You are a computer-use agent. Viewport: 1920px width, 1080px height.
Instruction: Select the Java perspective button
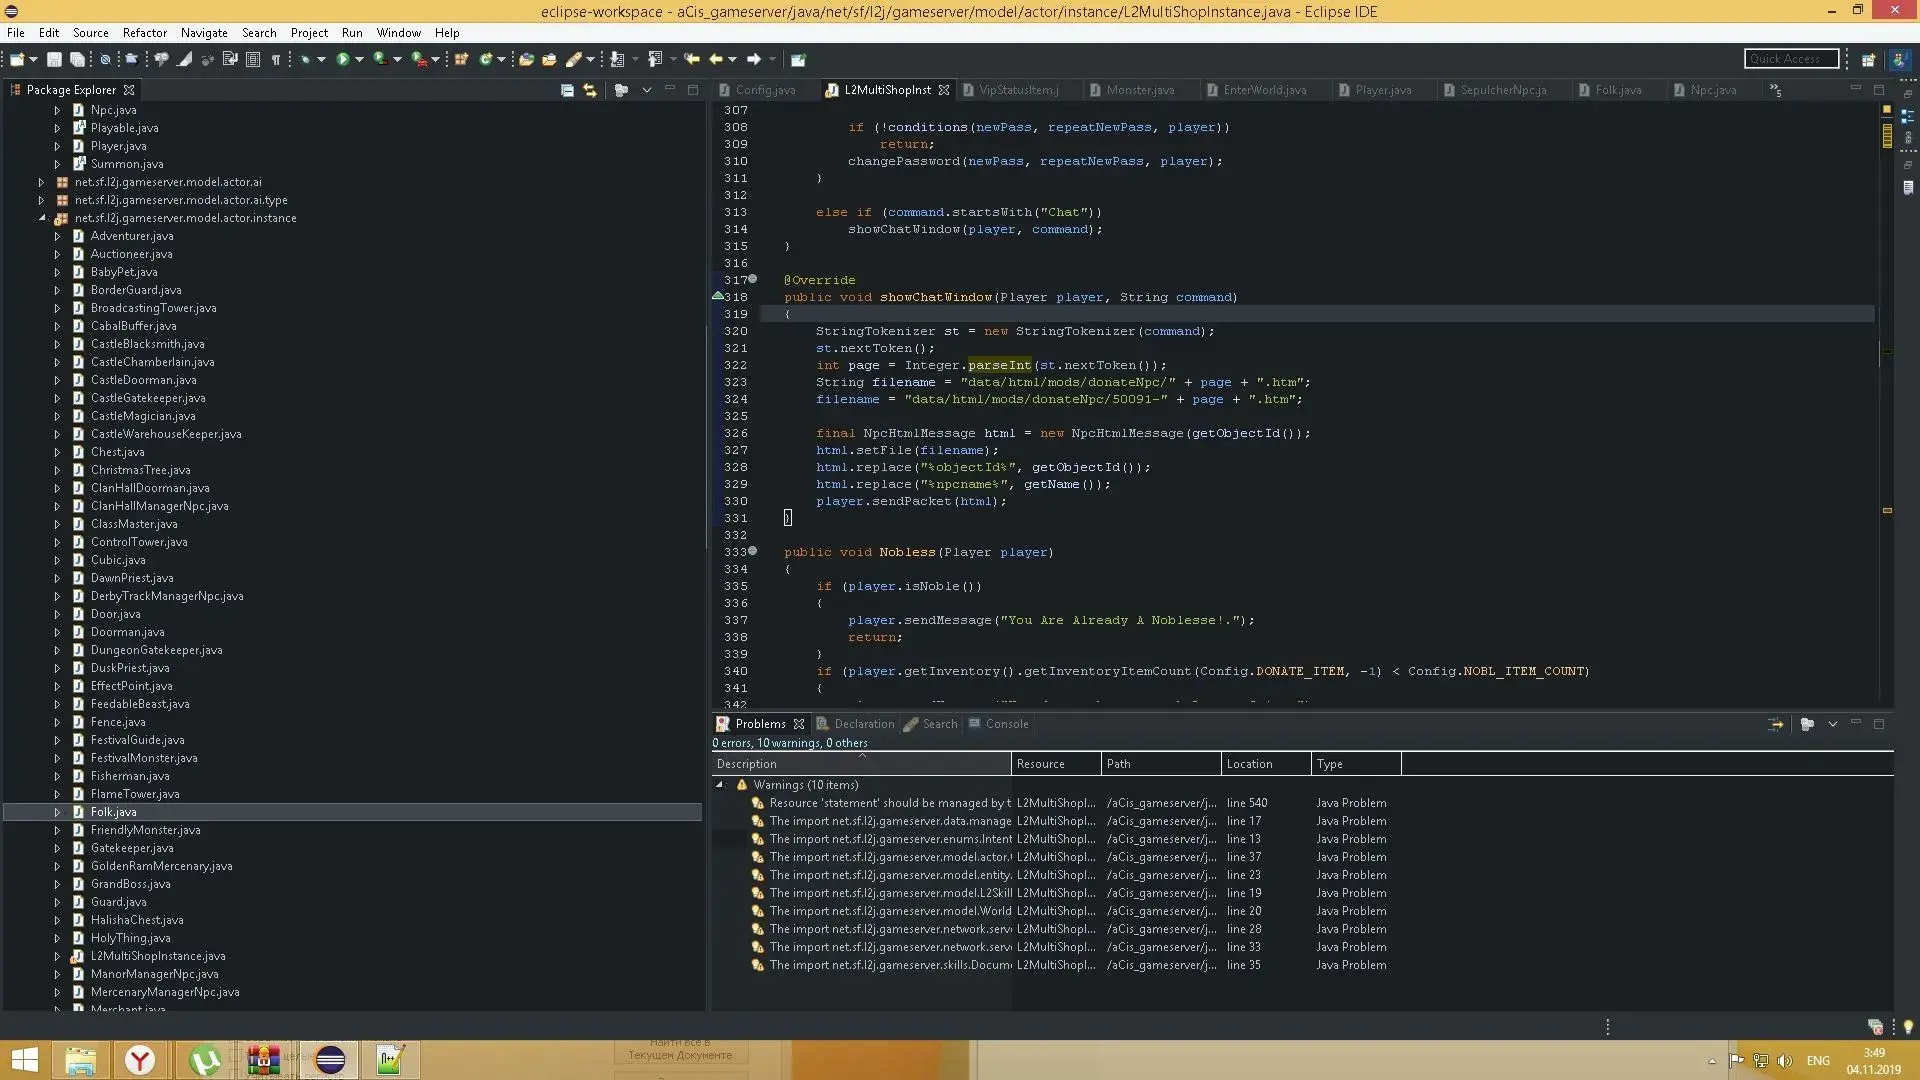pos(1898,59)
